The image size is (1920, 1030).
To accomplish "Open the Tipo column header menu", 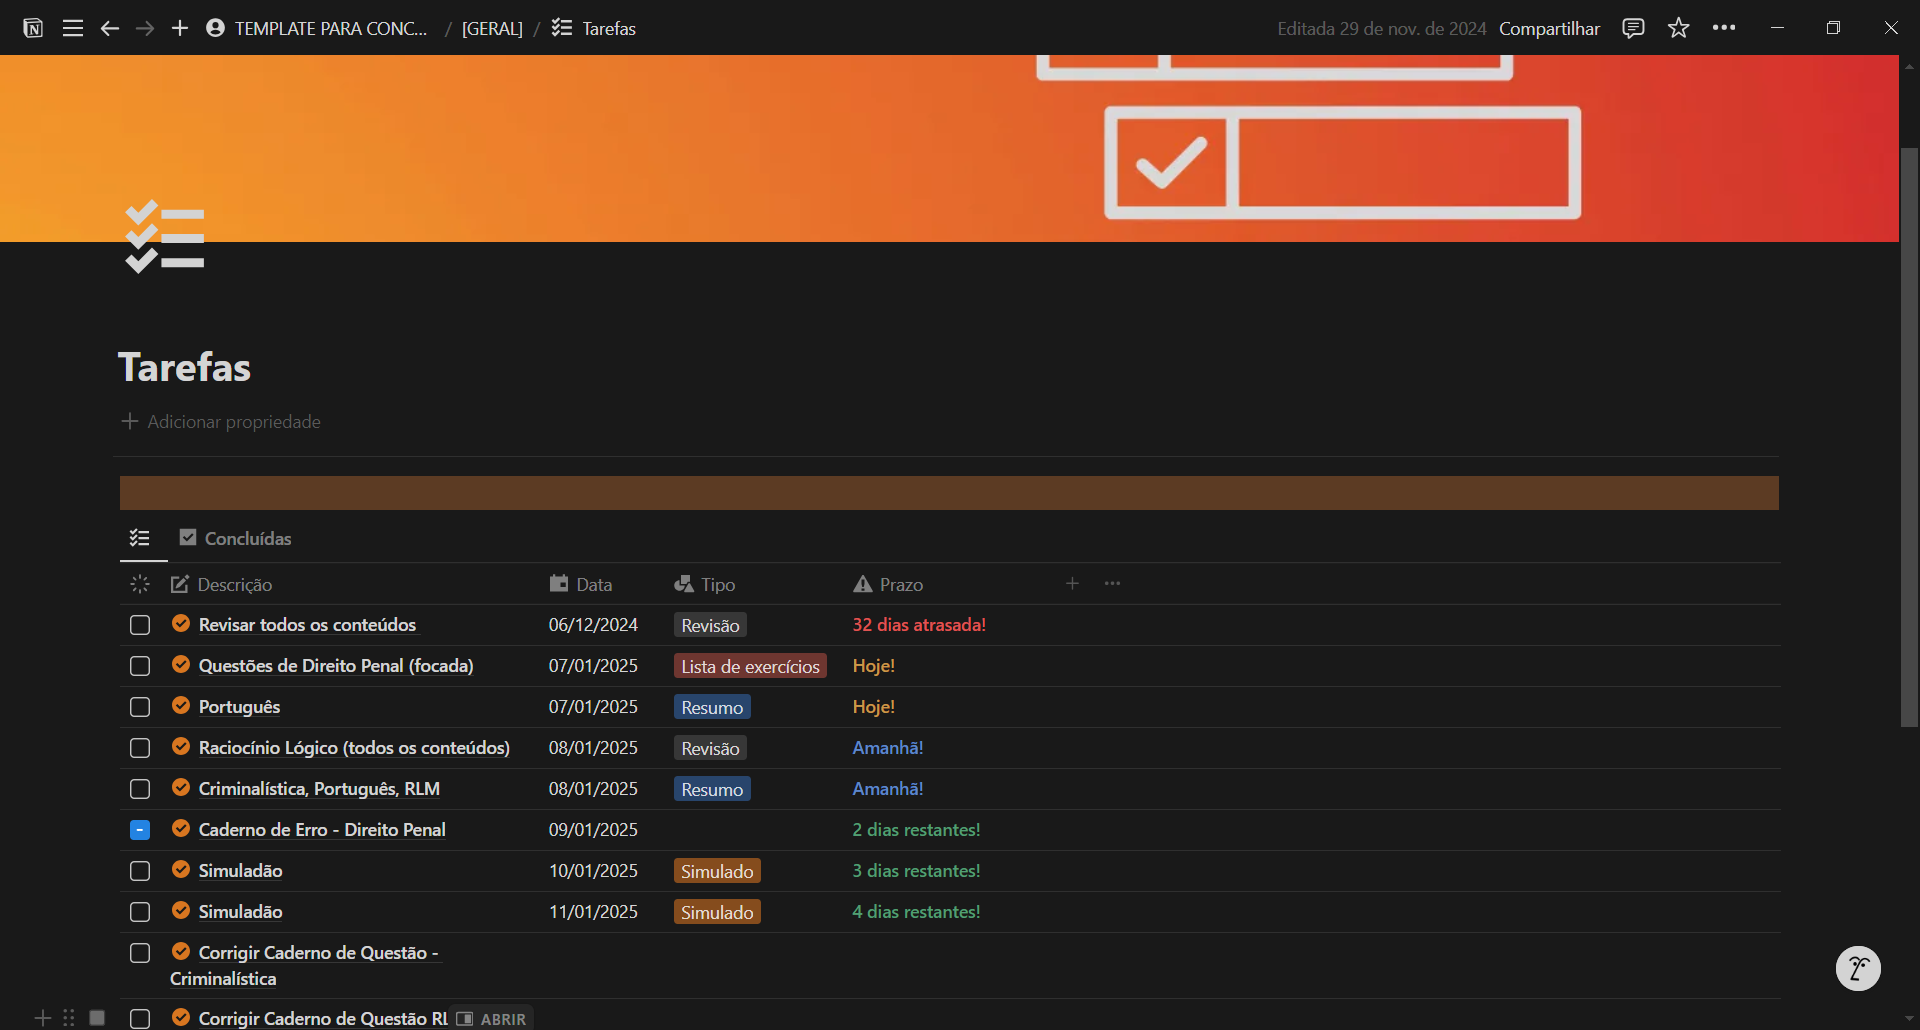I will pos(706,585).
